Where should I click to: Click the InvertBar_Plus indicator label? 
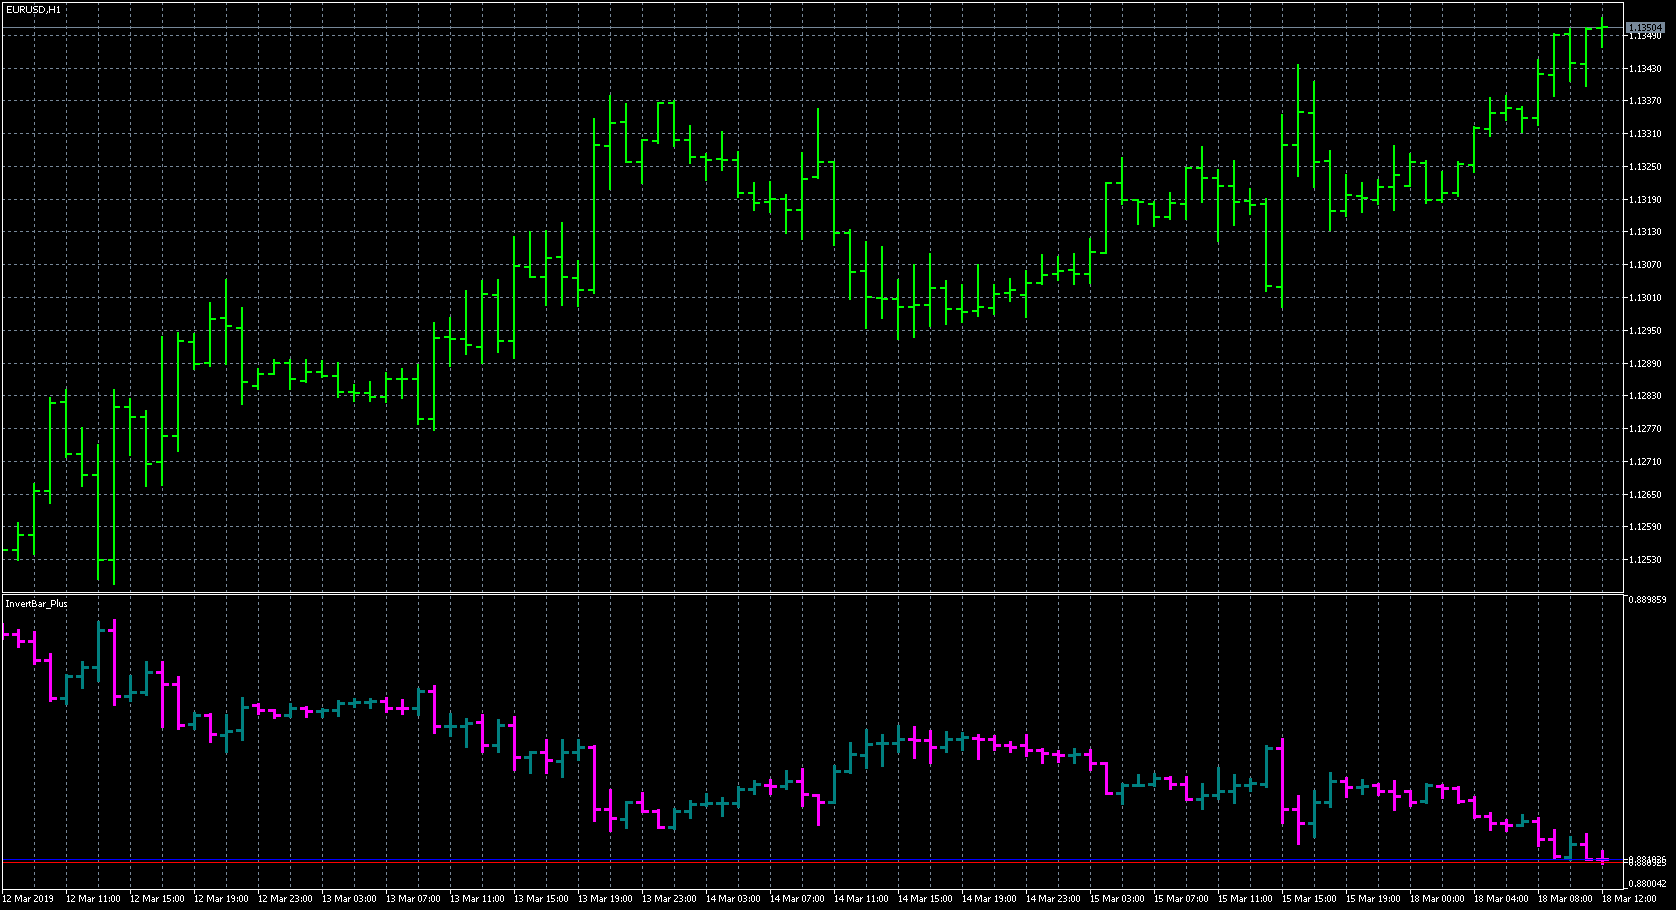37,604
